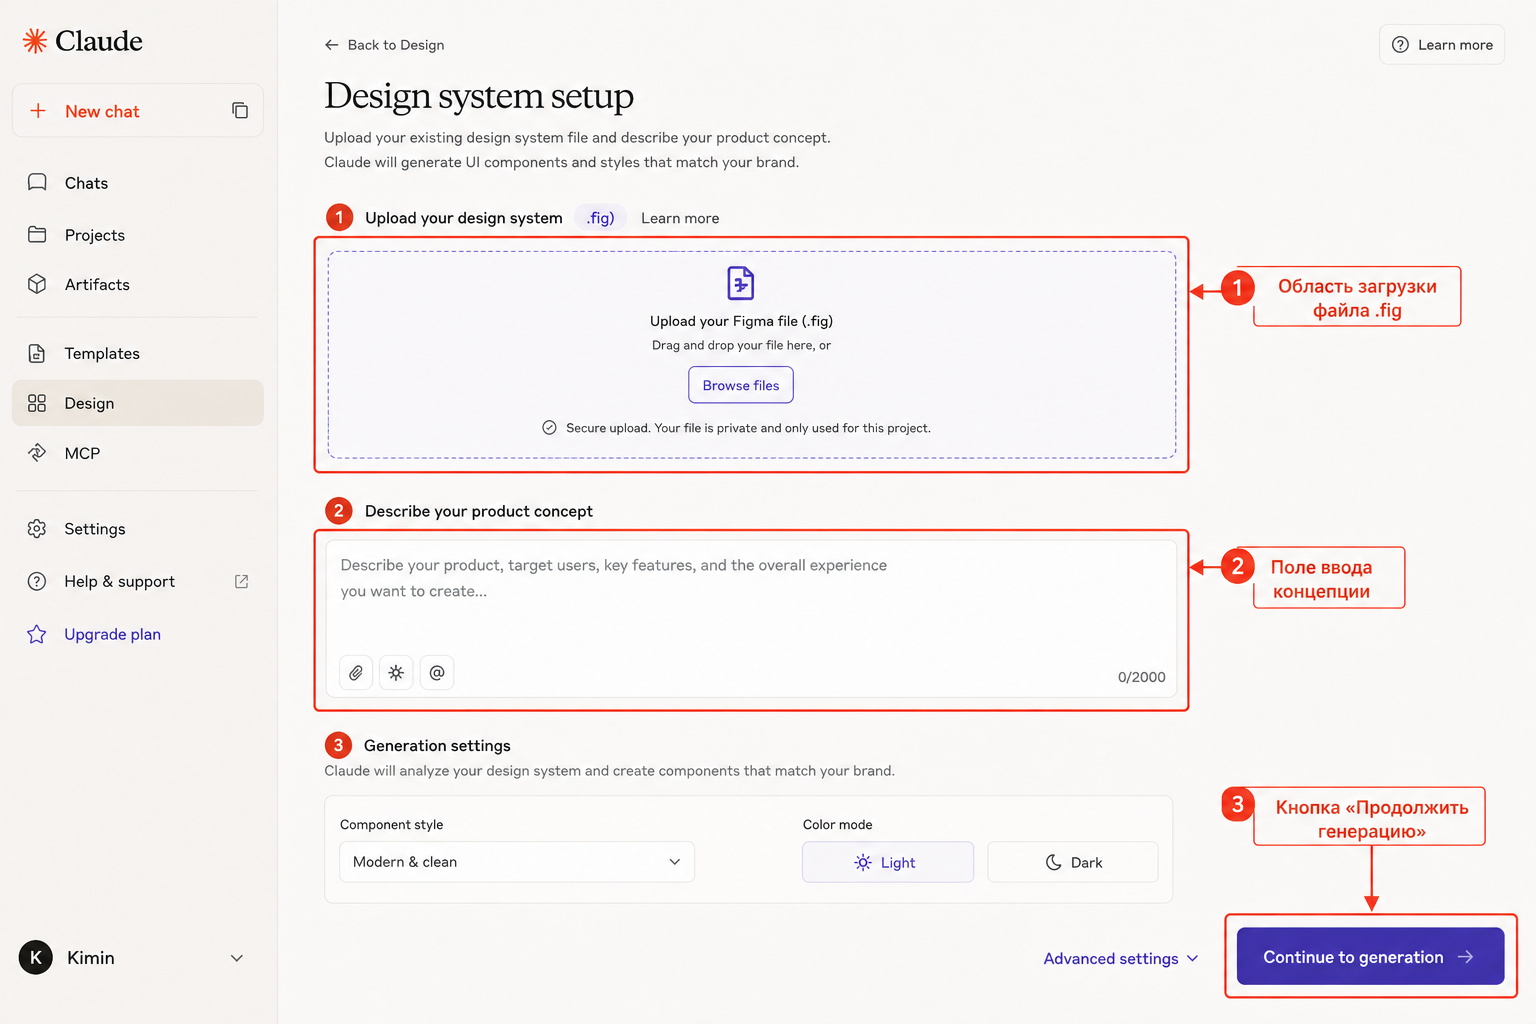Select the MCP sidebar item
The image size is (1536, 1024).
pyautogui.click(x=138, y=453)
